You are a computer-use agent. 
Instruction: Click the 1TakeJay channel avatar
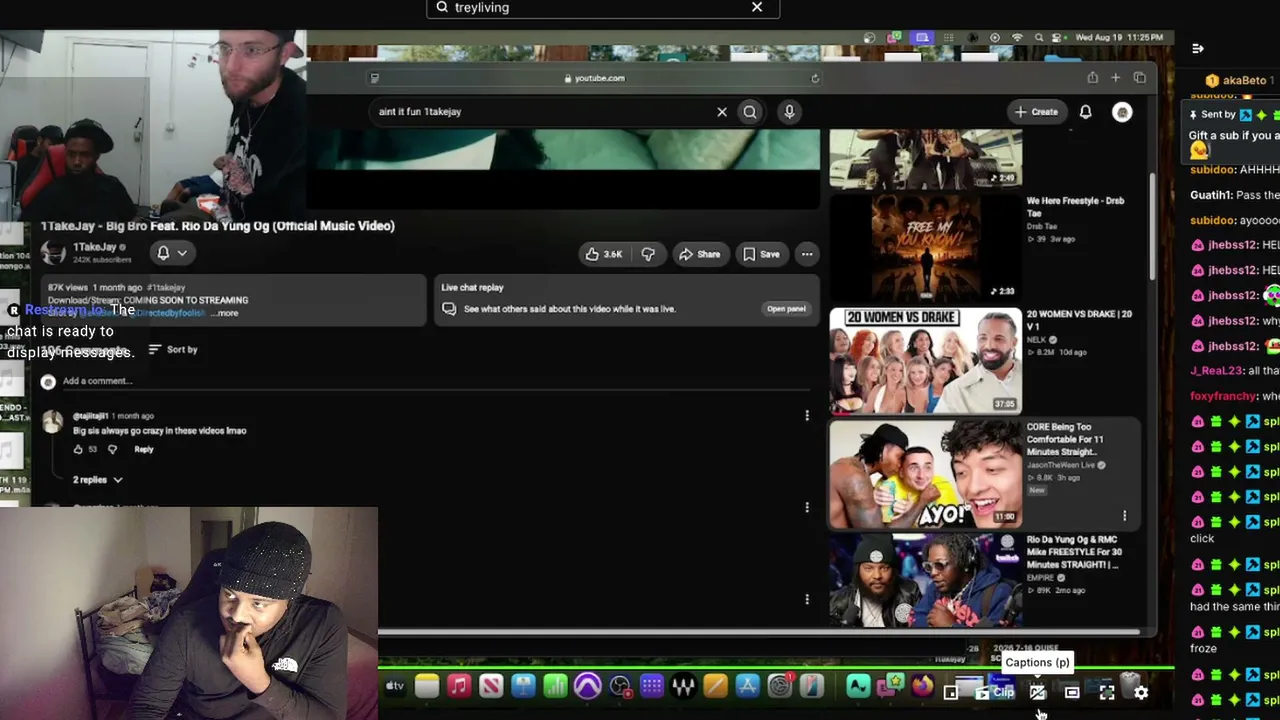(x=53, y=253)
